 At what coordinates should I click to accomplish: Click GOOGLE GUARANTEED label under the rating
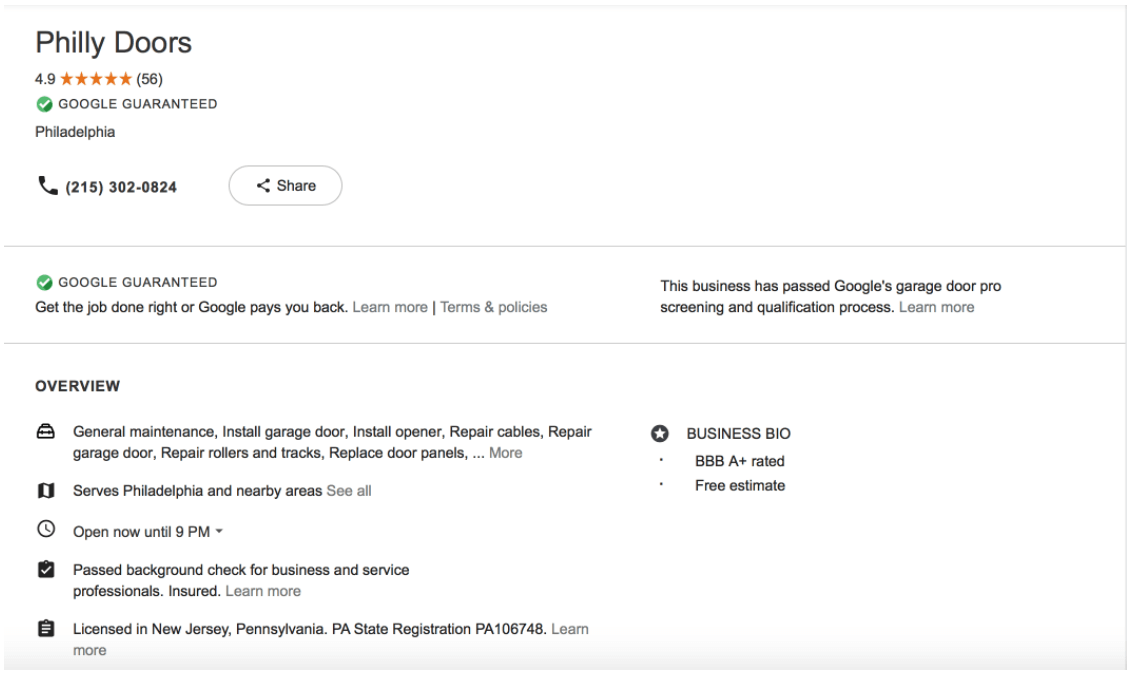pyautogui.click(x=138, y=104)
